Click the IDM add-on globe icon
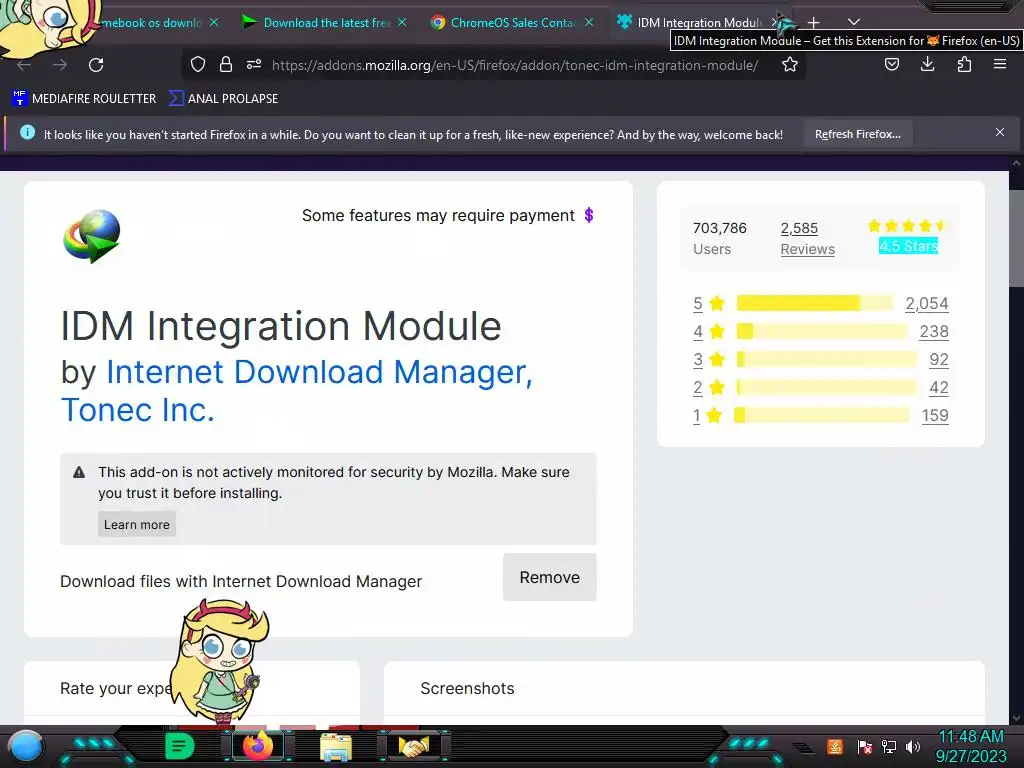 pos(92,236)
